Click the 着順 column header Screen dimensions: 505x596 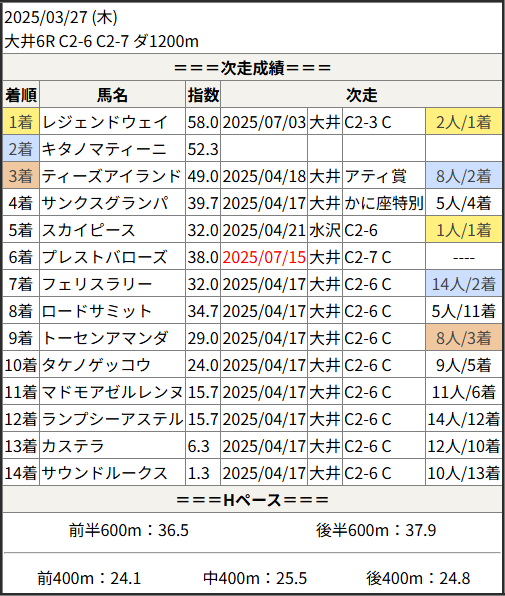pos(21,95)
